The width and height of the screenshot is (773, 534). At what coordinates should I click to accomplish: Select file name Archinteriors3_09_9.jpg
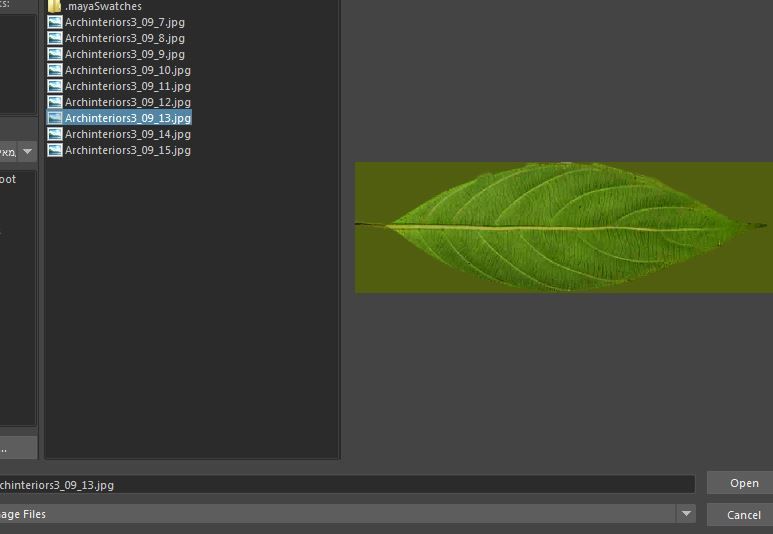pyautogui.click(x=125, y=54)
